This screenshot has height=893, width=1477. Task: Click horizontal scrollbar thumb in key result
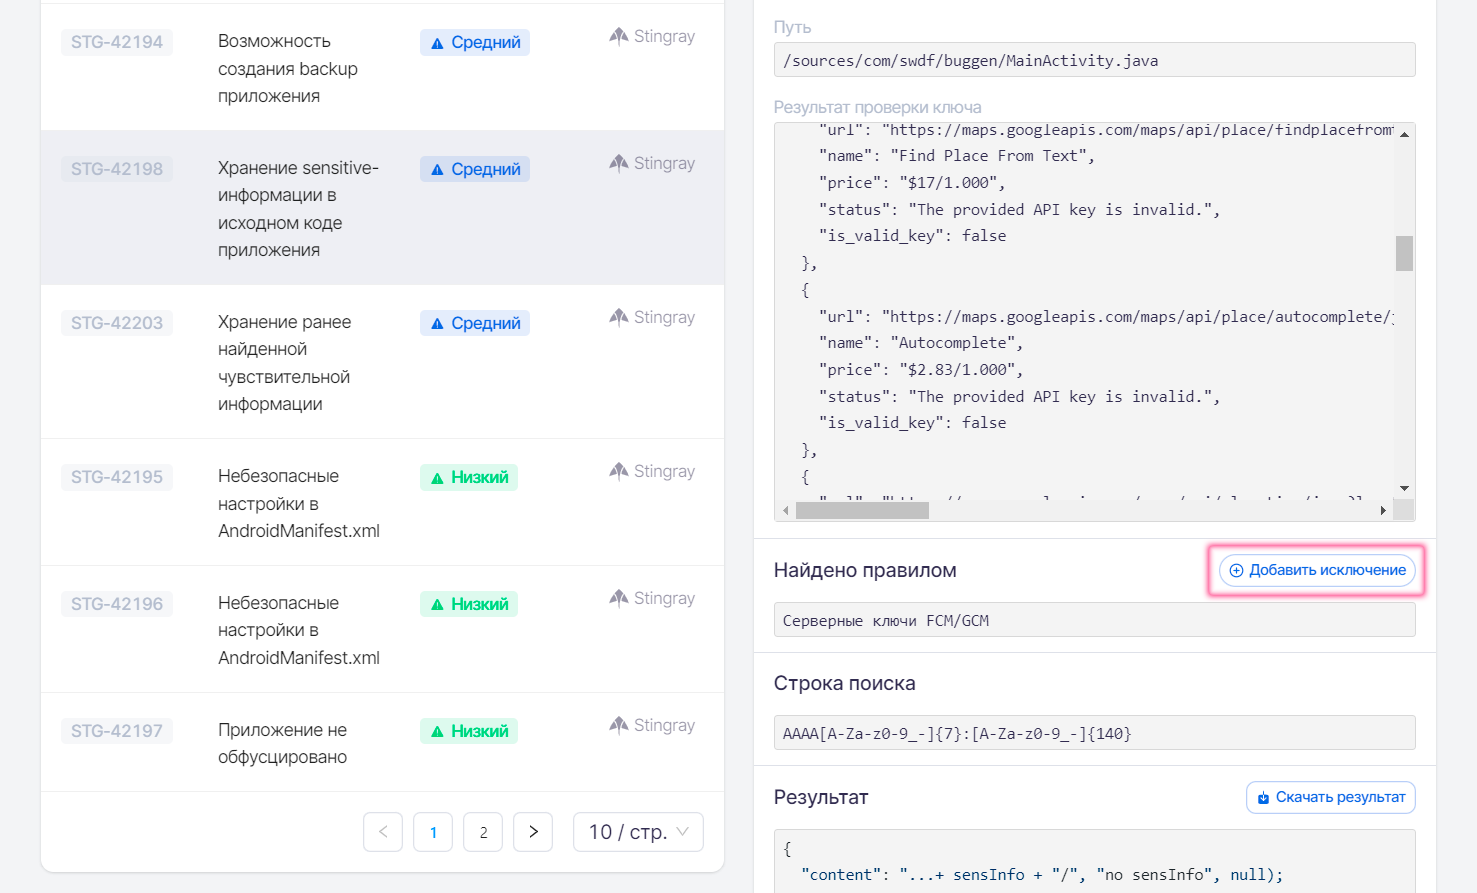(x=862, y=511)
